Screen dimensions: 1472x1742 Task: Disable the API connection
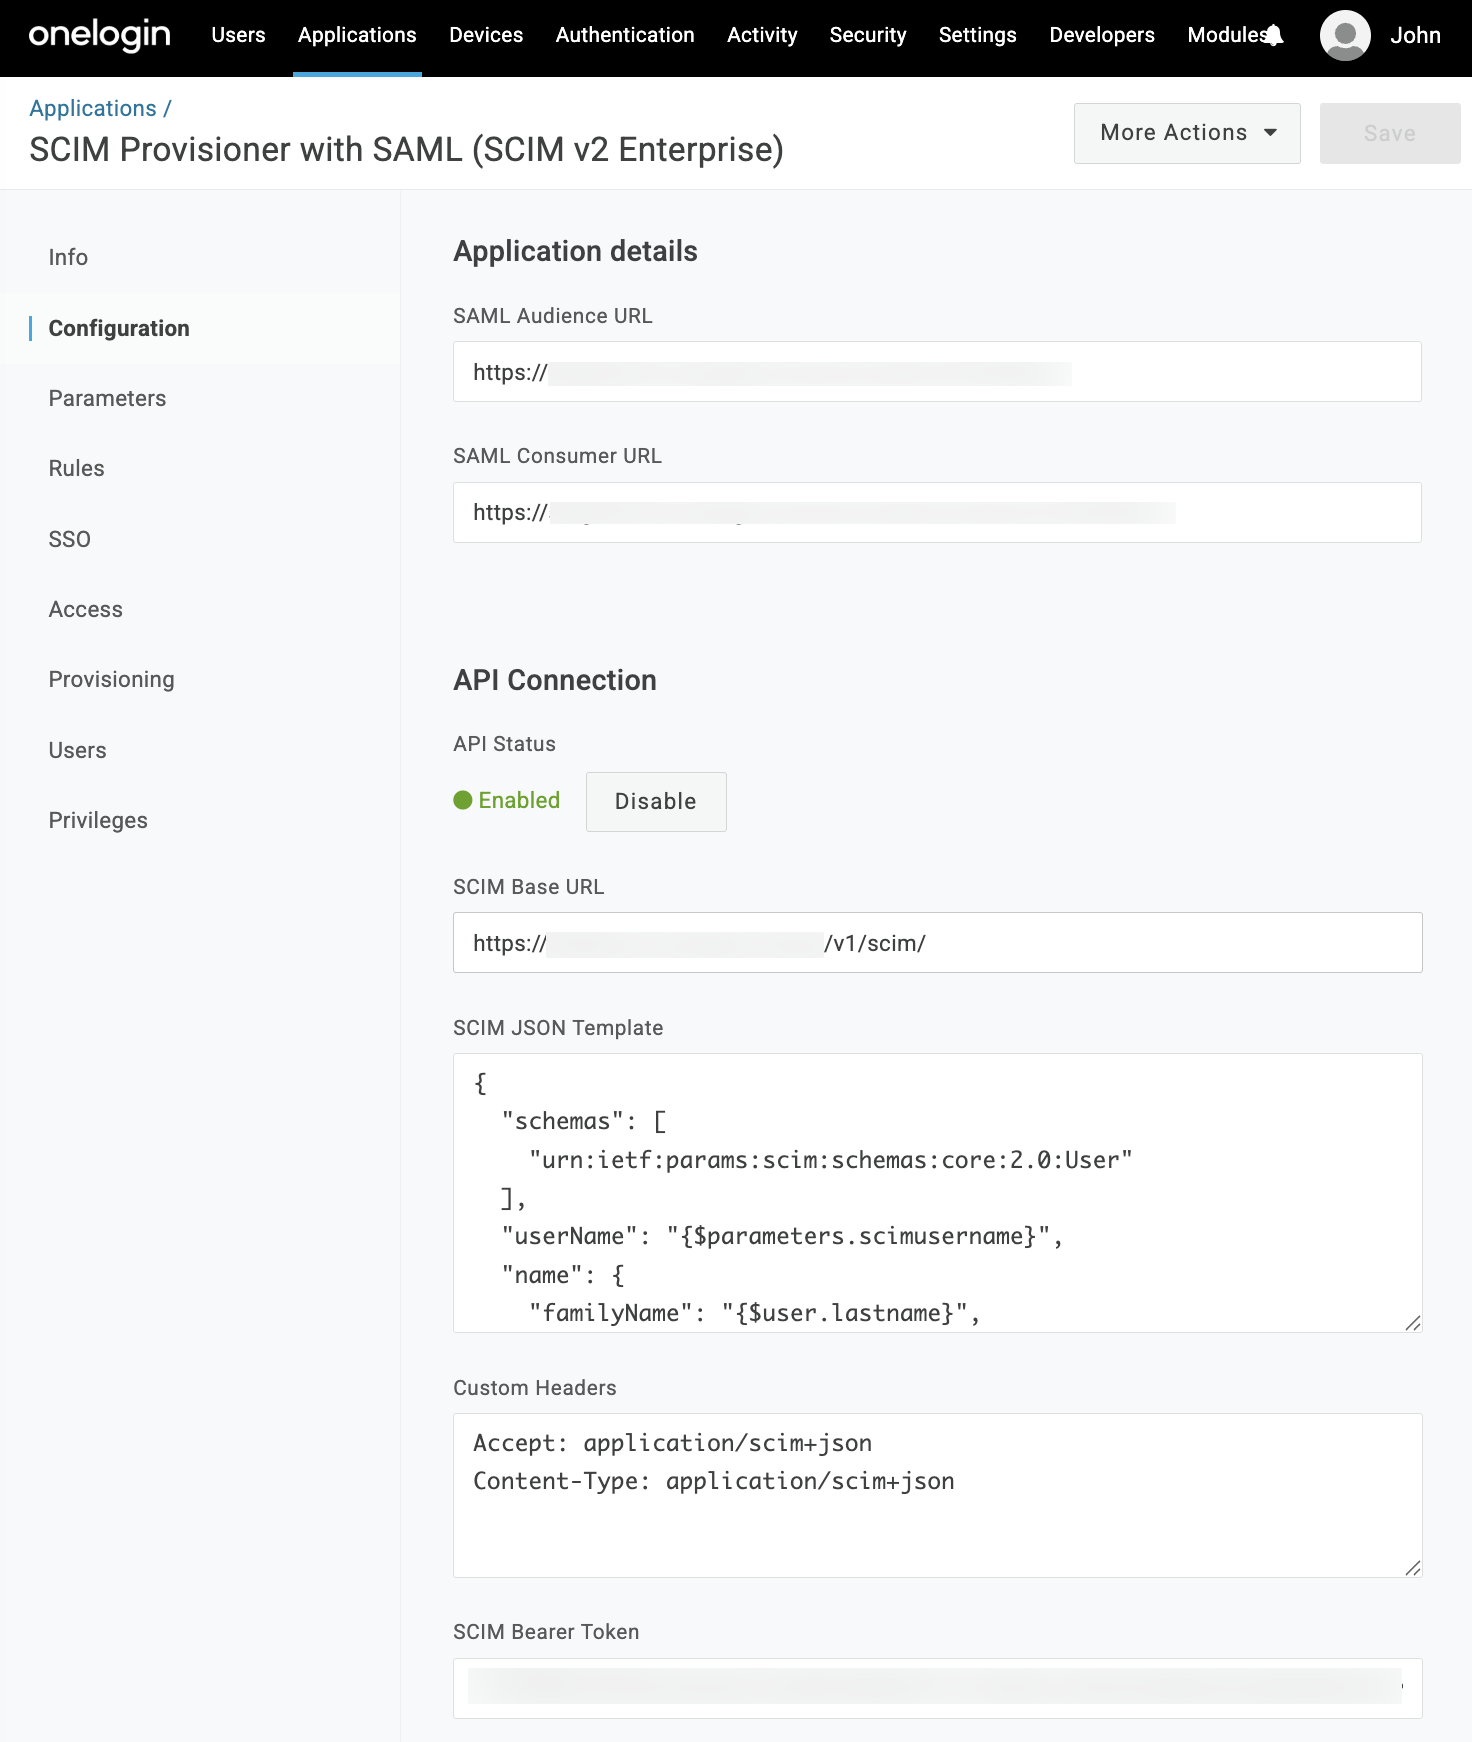coord(655,801)
